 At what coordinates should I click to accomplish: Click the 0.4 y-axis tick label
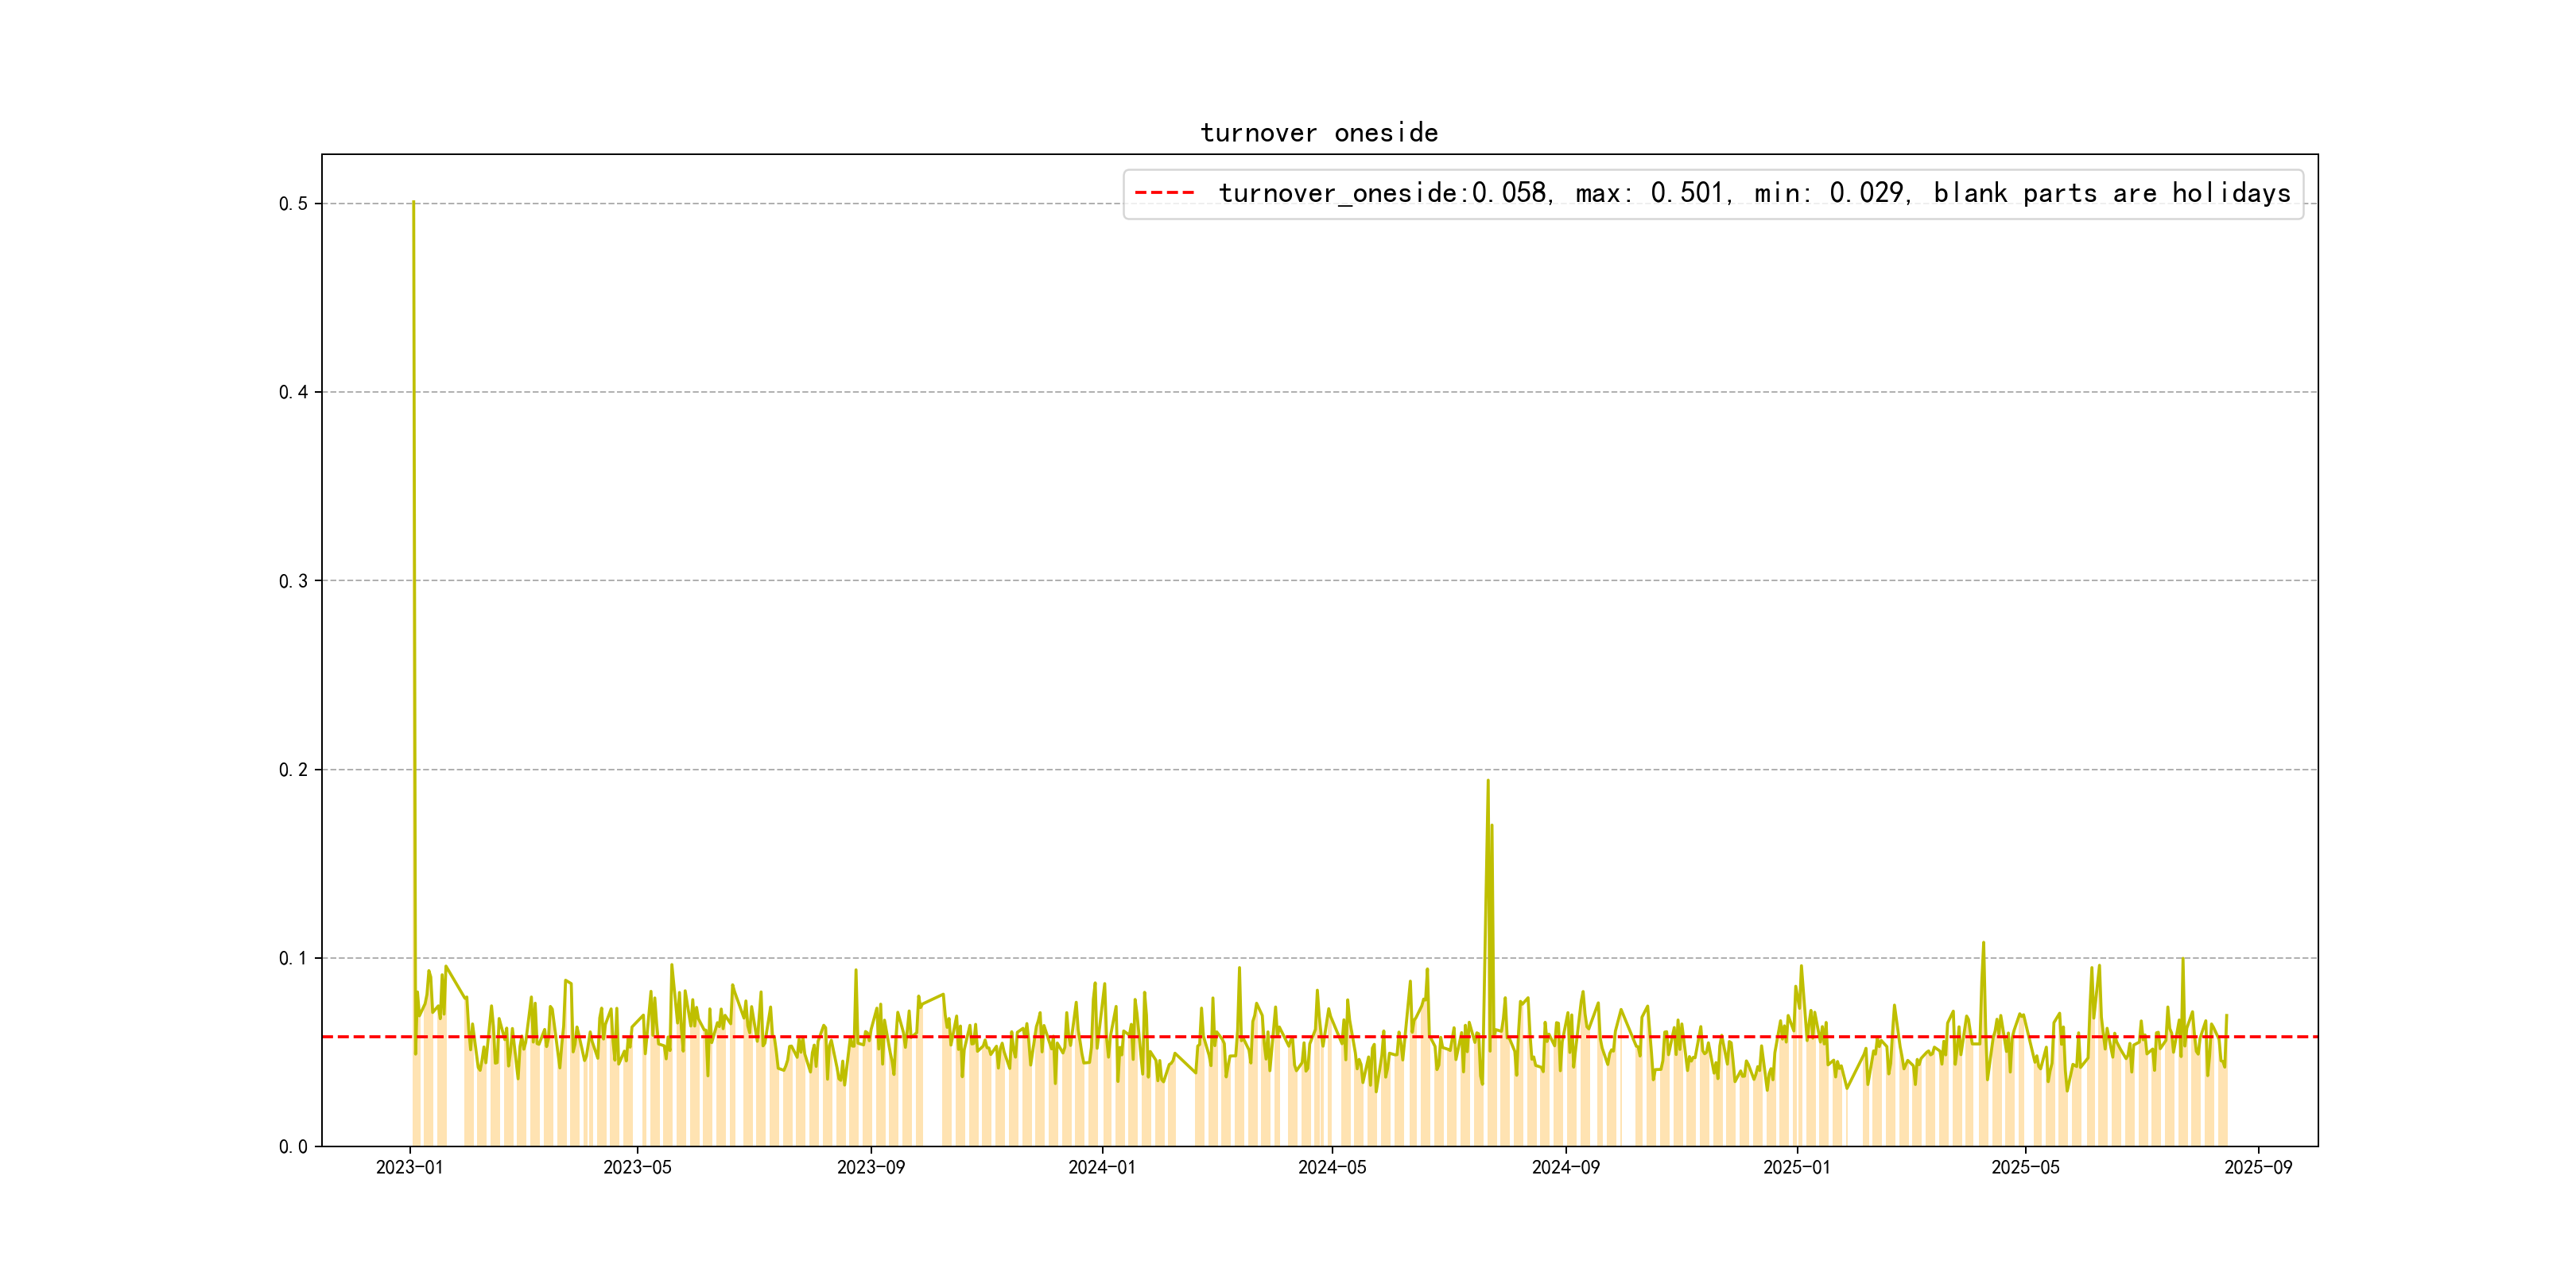click(x=293, y=392)
